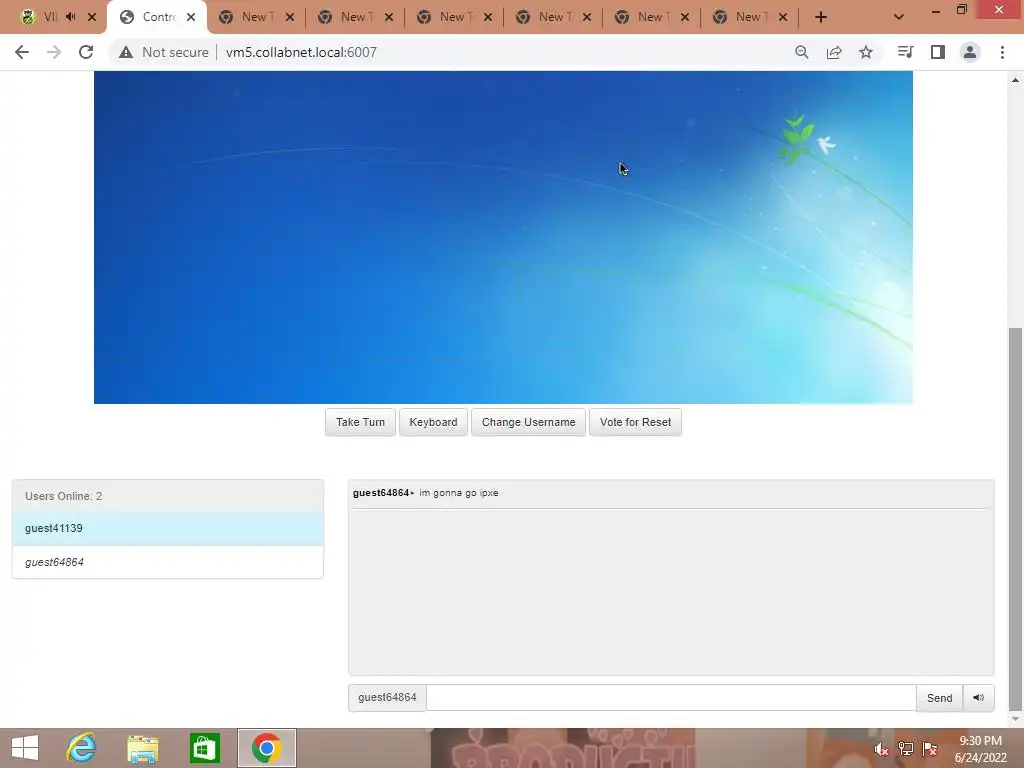Click the page vertical scrollbar thumb
Image resolution: width=1024 pixels, height=768 pixels.
[1015, 519]
